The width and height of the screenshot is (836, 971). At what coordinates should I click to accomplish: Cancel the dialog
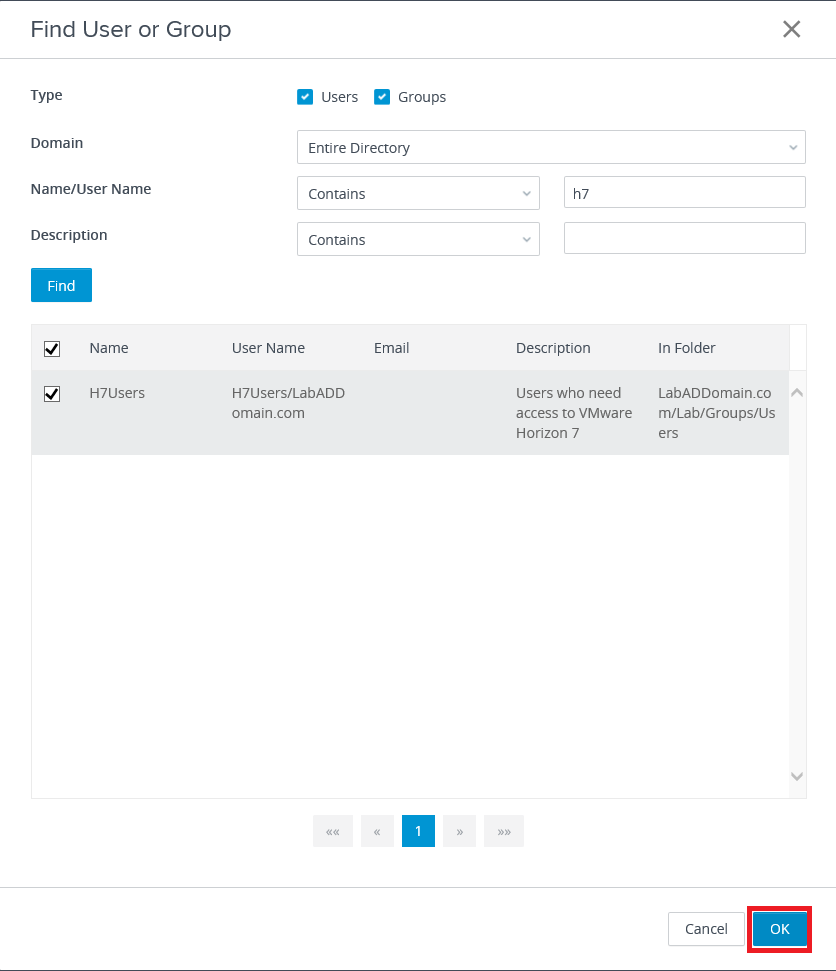point(706,929)
